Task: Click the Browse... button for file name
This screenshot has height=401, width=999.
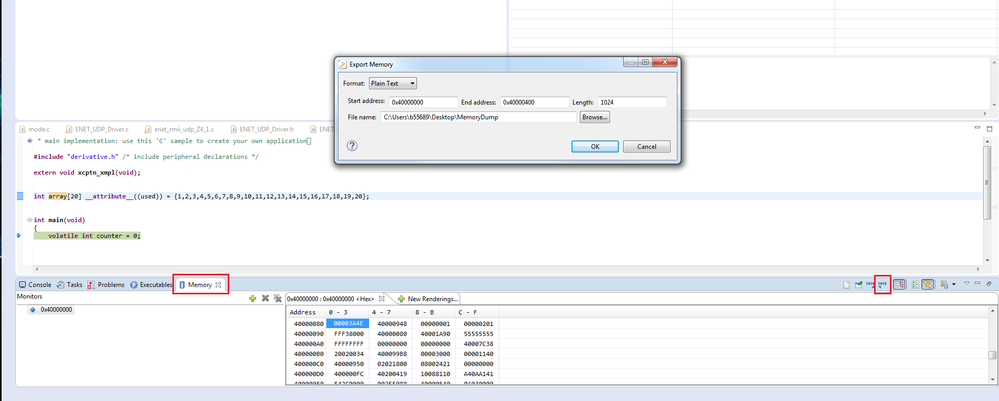Action: (x=595, y=117)
